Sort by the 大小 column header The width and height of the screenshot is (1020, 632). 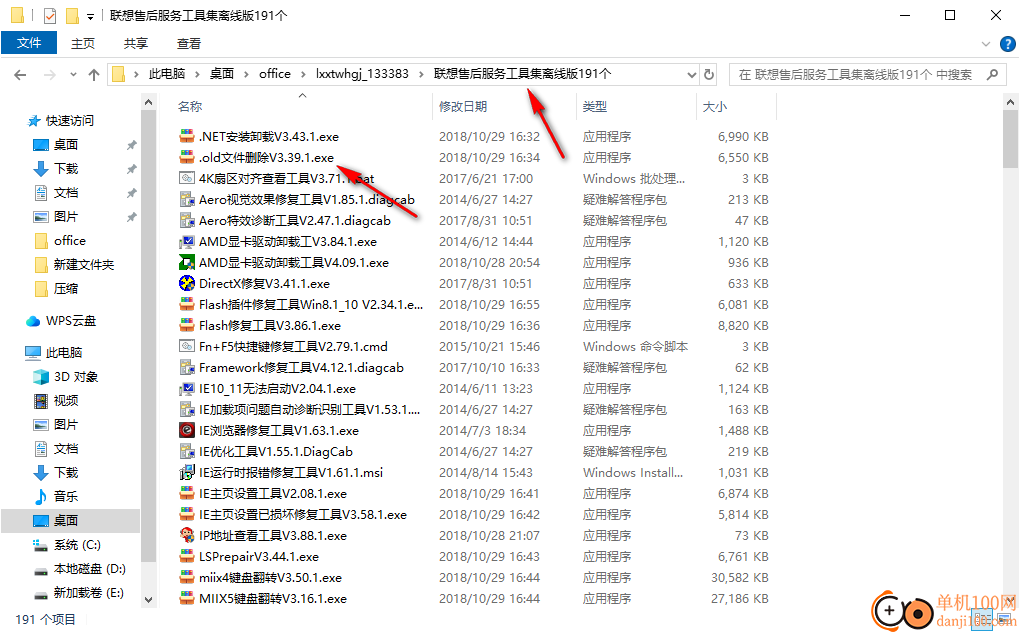click(714, 107)
